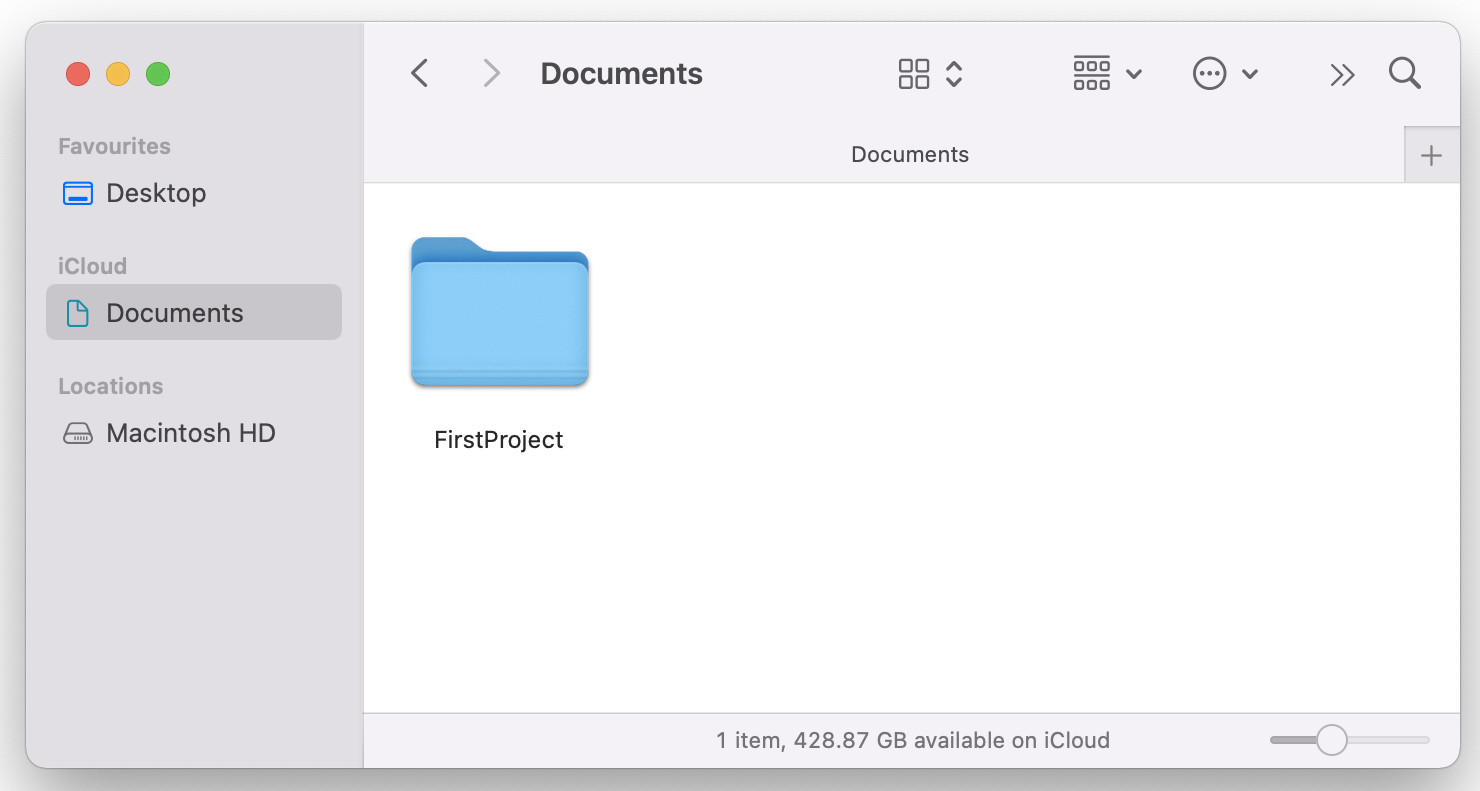Click the yellow minimize window button
This screenshot has height=791, width=1480.
pyautogui.click(x=117, y=74)
